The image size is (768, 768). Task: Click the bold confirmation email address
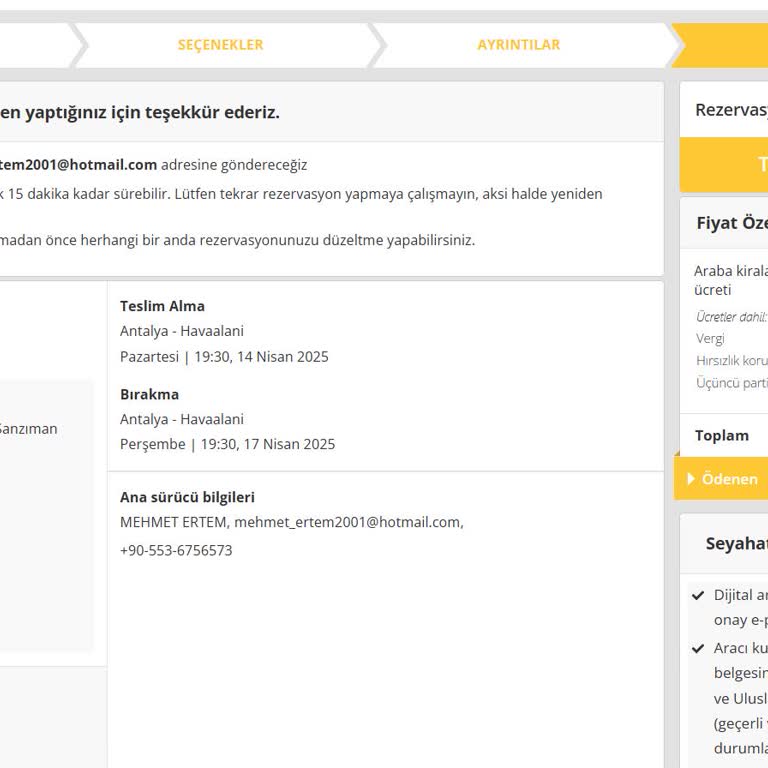78,165
